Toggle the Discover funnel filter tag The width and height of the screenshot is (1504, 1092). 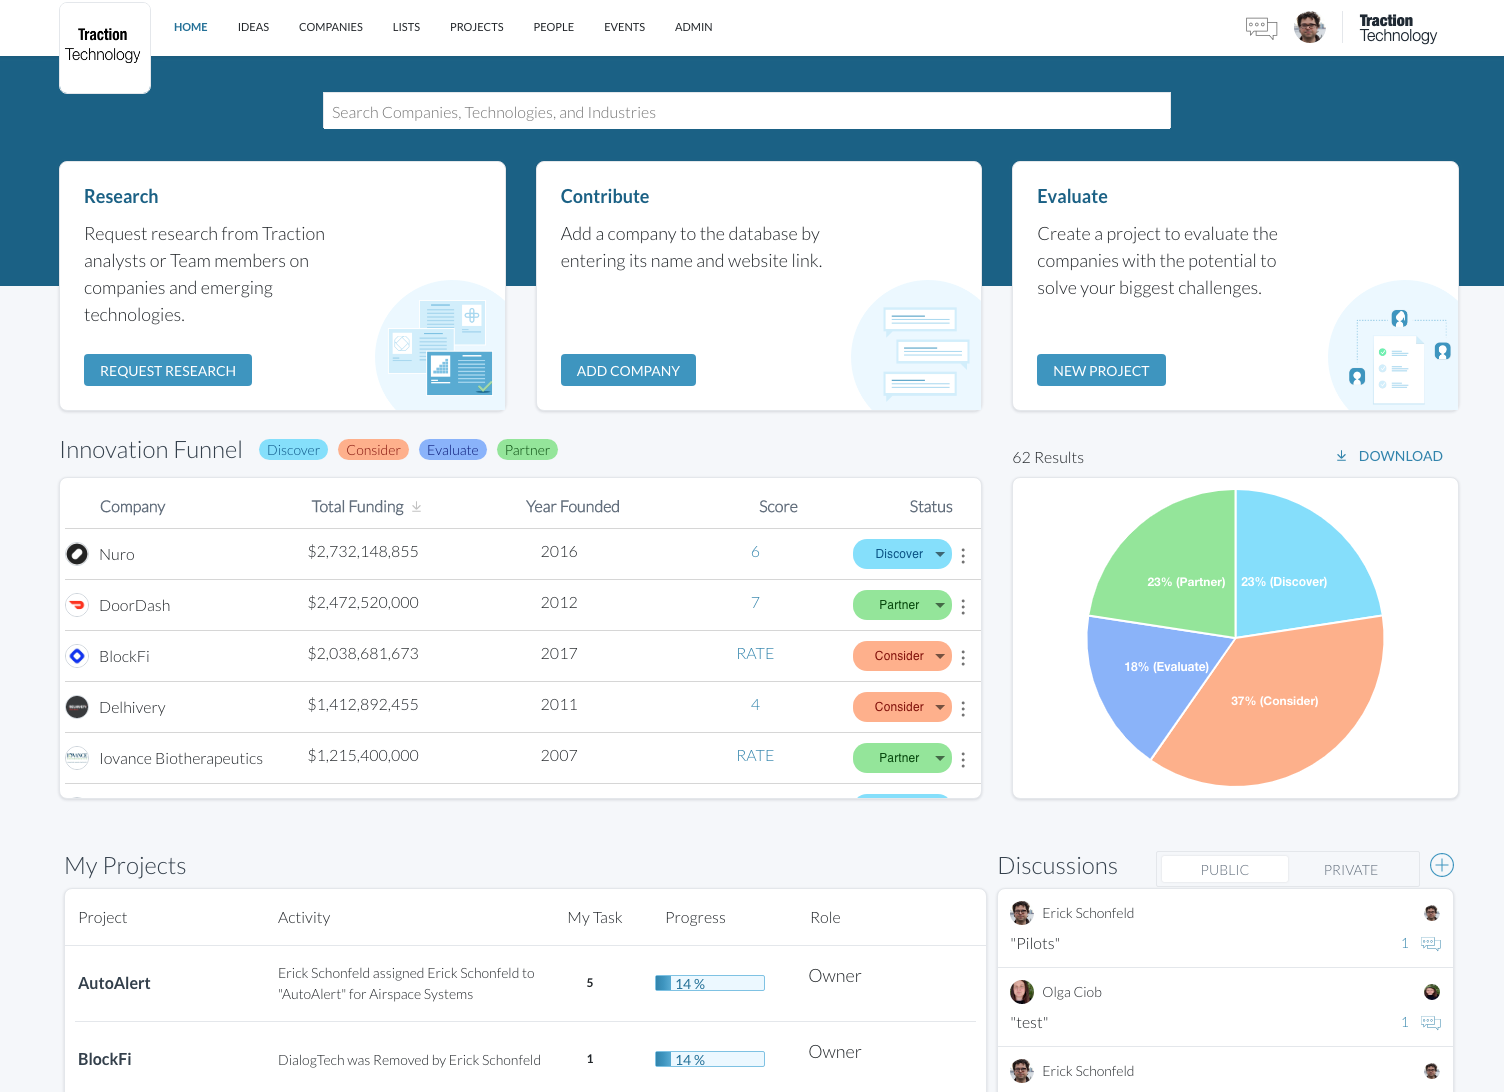294,450
